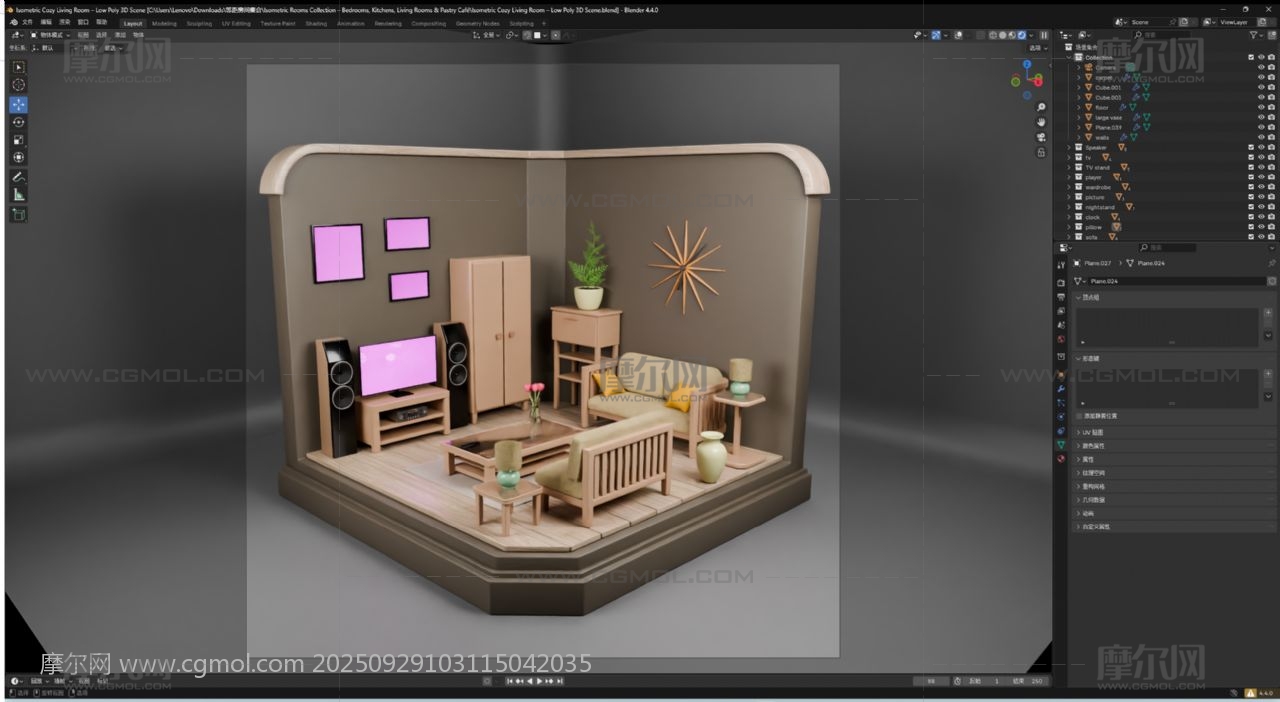This screenshot has width=1280, height=702.
Task: Select the Move tool in the toolbar
Action: pyautogui.click(x=18, y=104)
